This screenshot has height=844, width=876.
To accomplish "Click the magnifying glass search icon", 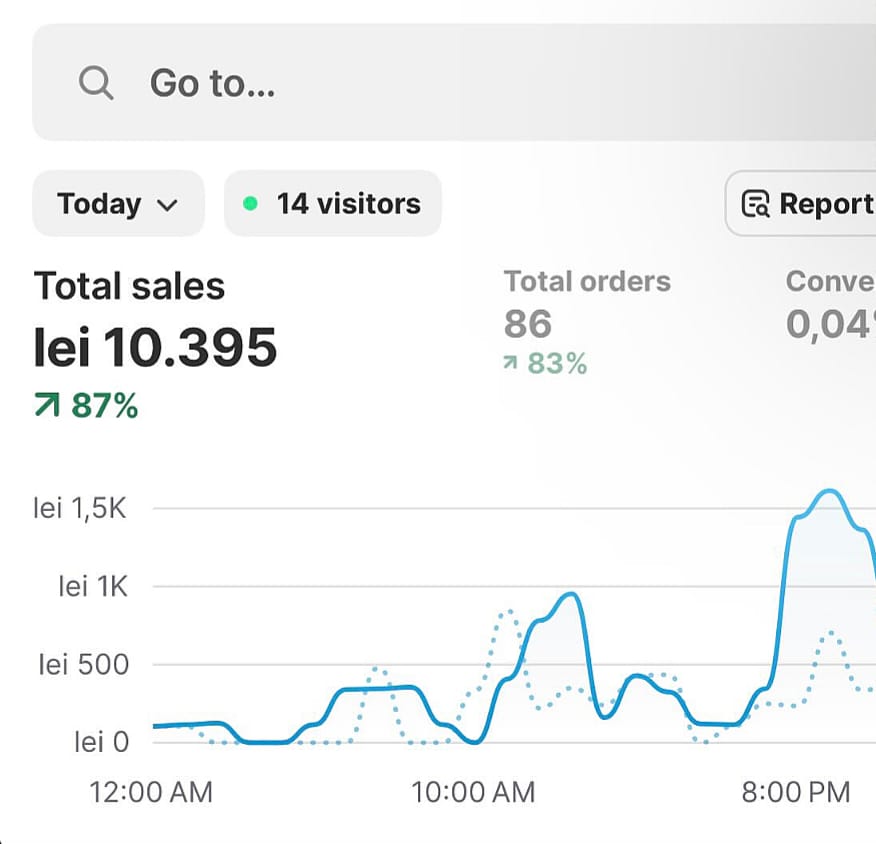I will [96, 83].
